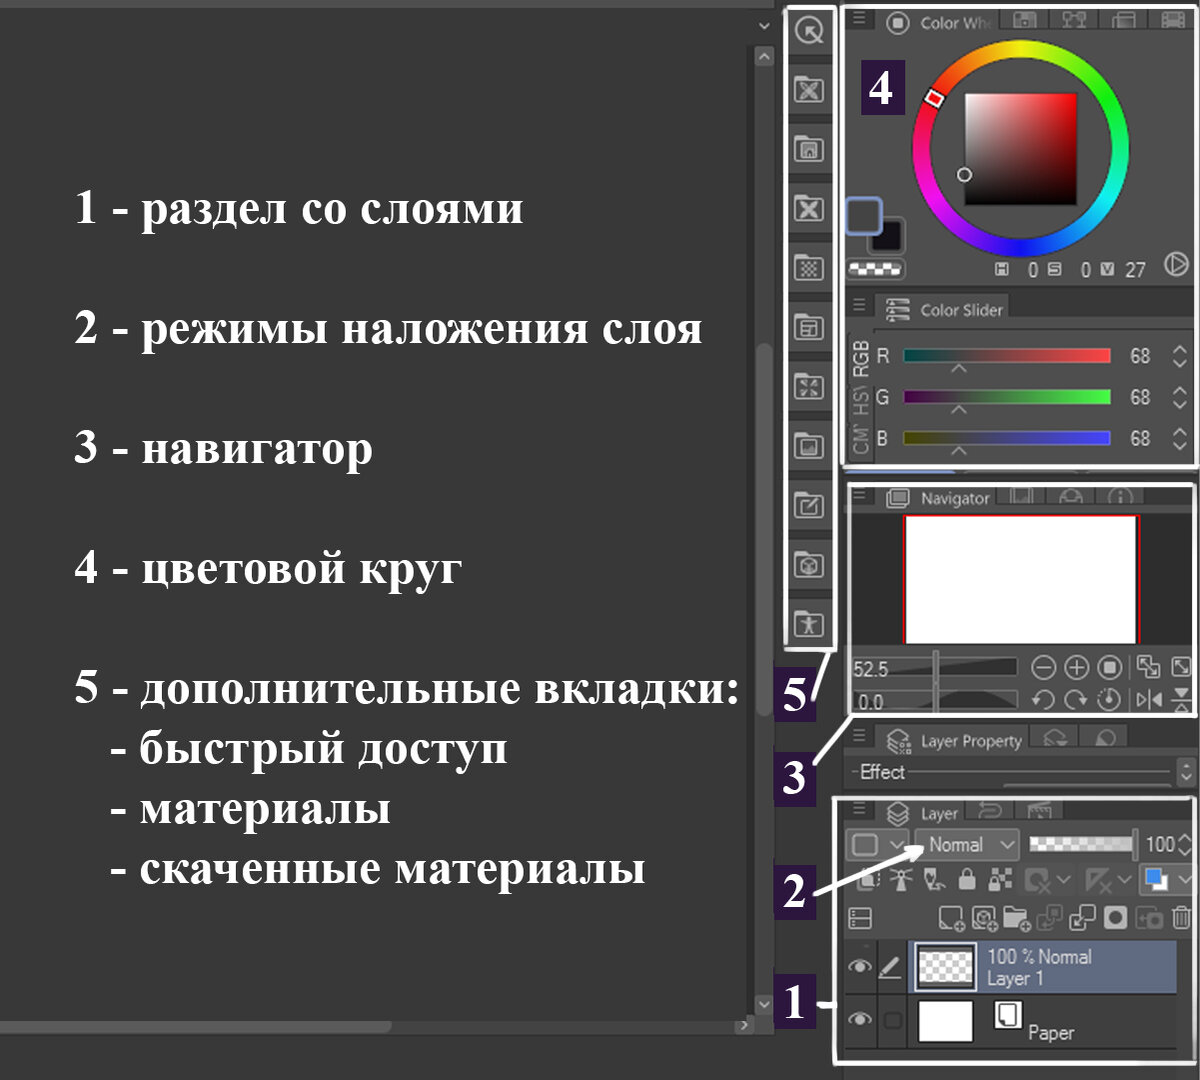Open the Normal blending mode dropdown
The image size is (1200, 1080).
pos(967,845)
